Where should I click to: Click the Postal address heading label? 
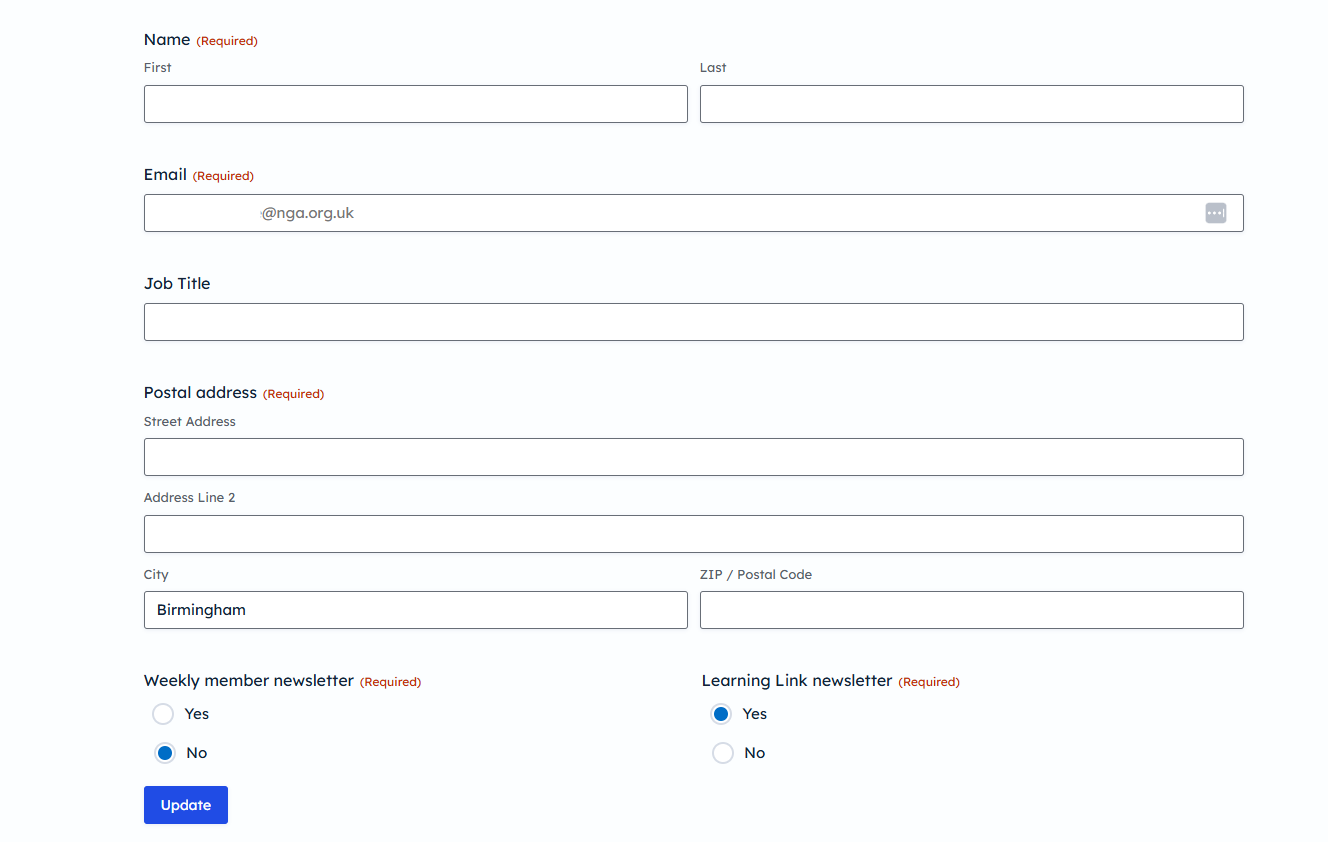[x=200, y=393]
